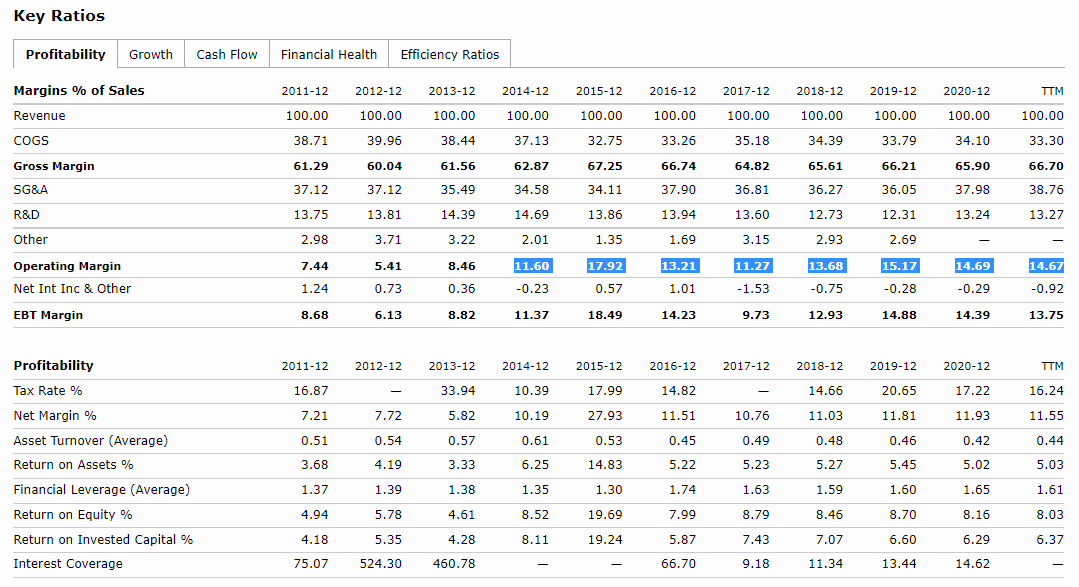
Task: Click the Margins % of Sales header
Action: [x=79, y=91]
